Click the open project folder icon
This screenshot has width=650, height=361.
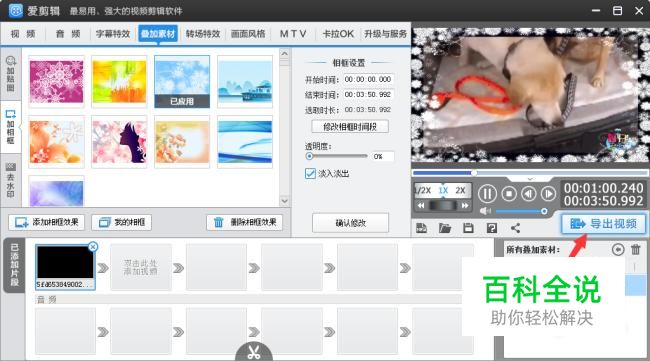coord(445,228)
